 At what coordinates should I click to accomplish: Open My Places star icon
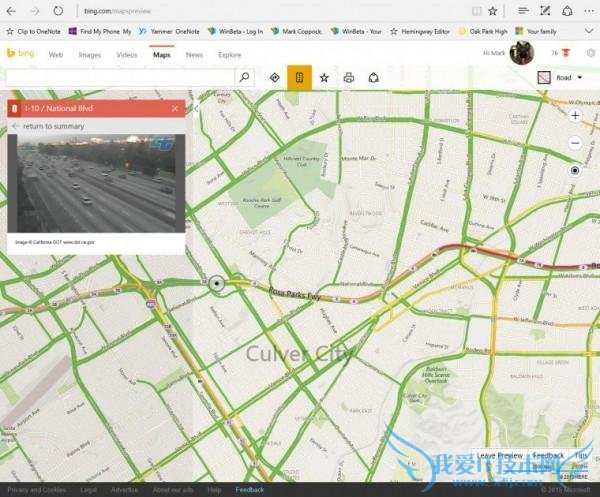(x=324, y=78)
